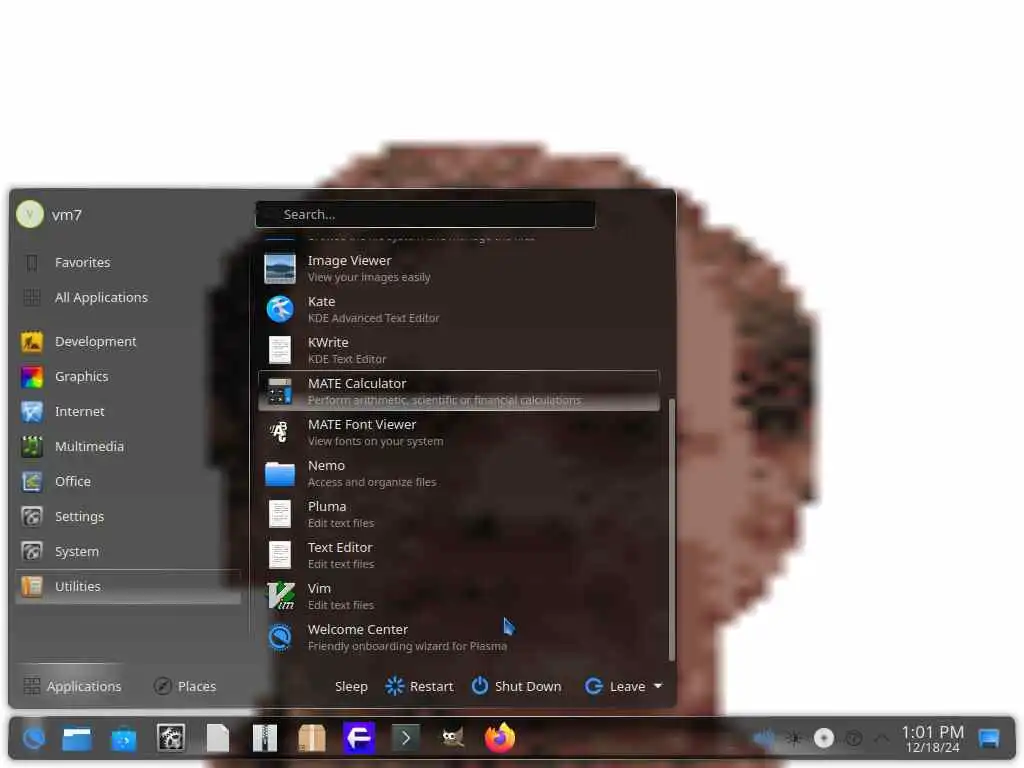Switch to the Places tab
The height and width of the screenshot is (768, 1024).
pyautogui.click(x=185, y=686)
